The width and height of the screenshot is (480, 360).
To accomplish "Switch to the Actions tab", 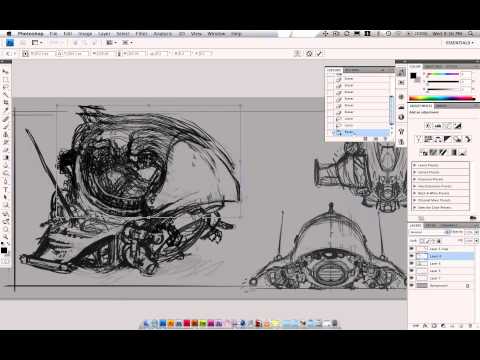I will pyautogui.click(x=352, y=70).
